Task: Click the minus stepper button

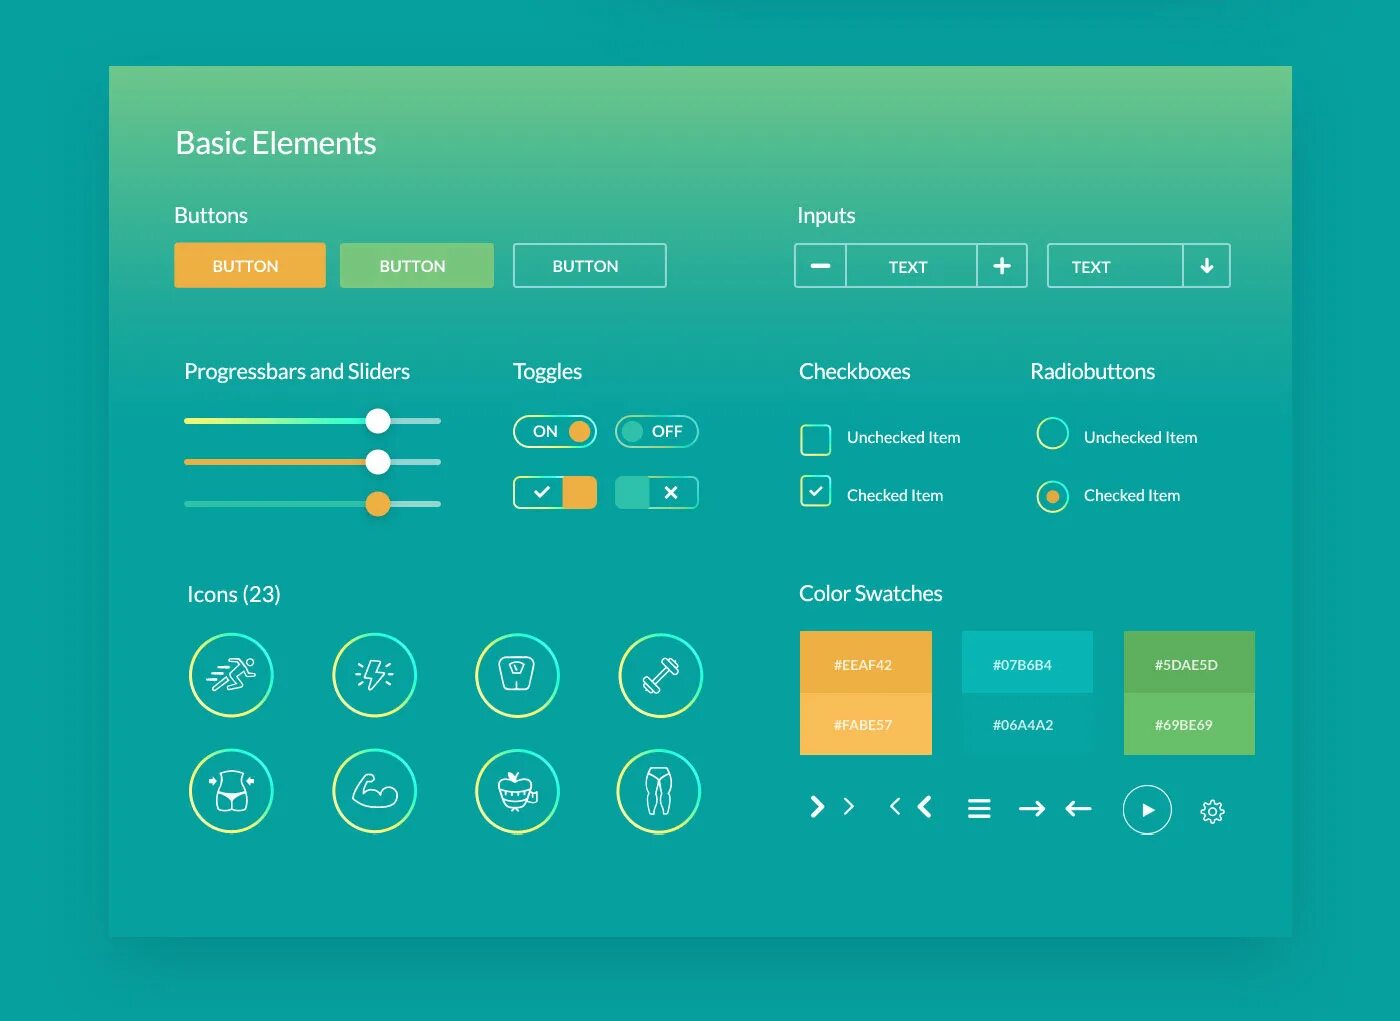Action: (820, 266)
